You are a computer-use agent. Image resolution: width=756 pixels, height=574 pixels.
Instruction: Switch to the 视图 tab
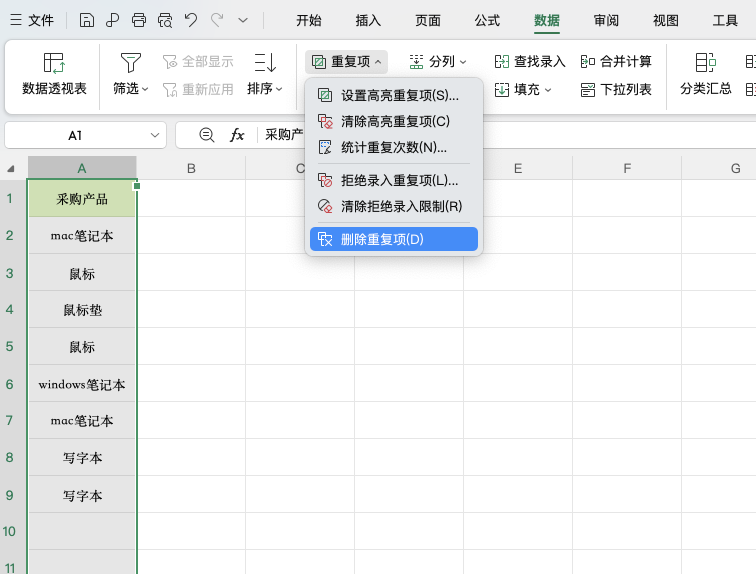(666, 20)
